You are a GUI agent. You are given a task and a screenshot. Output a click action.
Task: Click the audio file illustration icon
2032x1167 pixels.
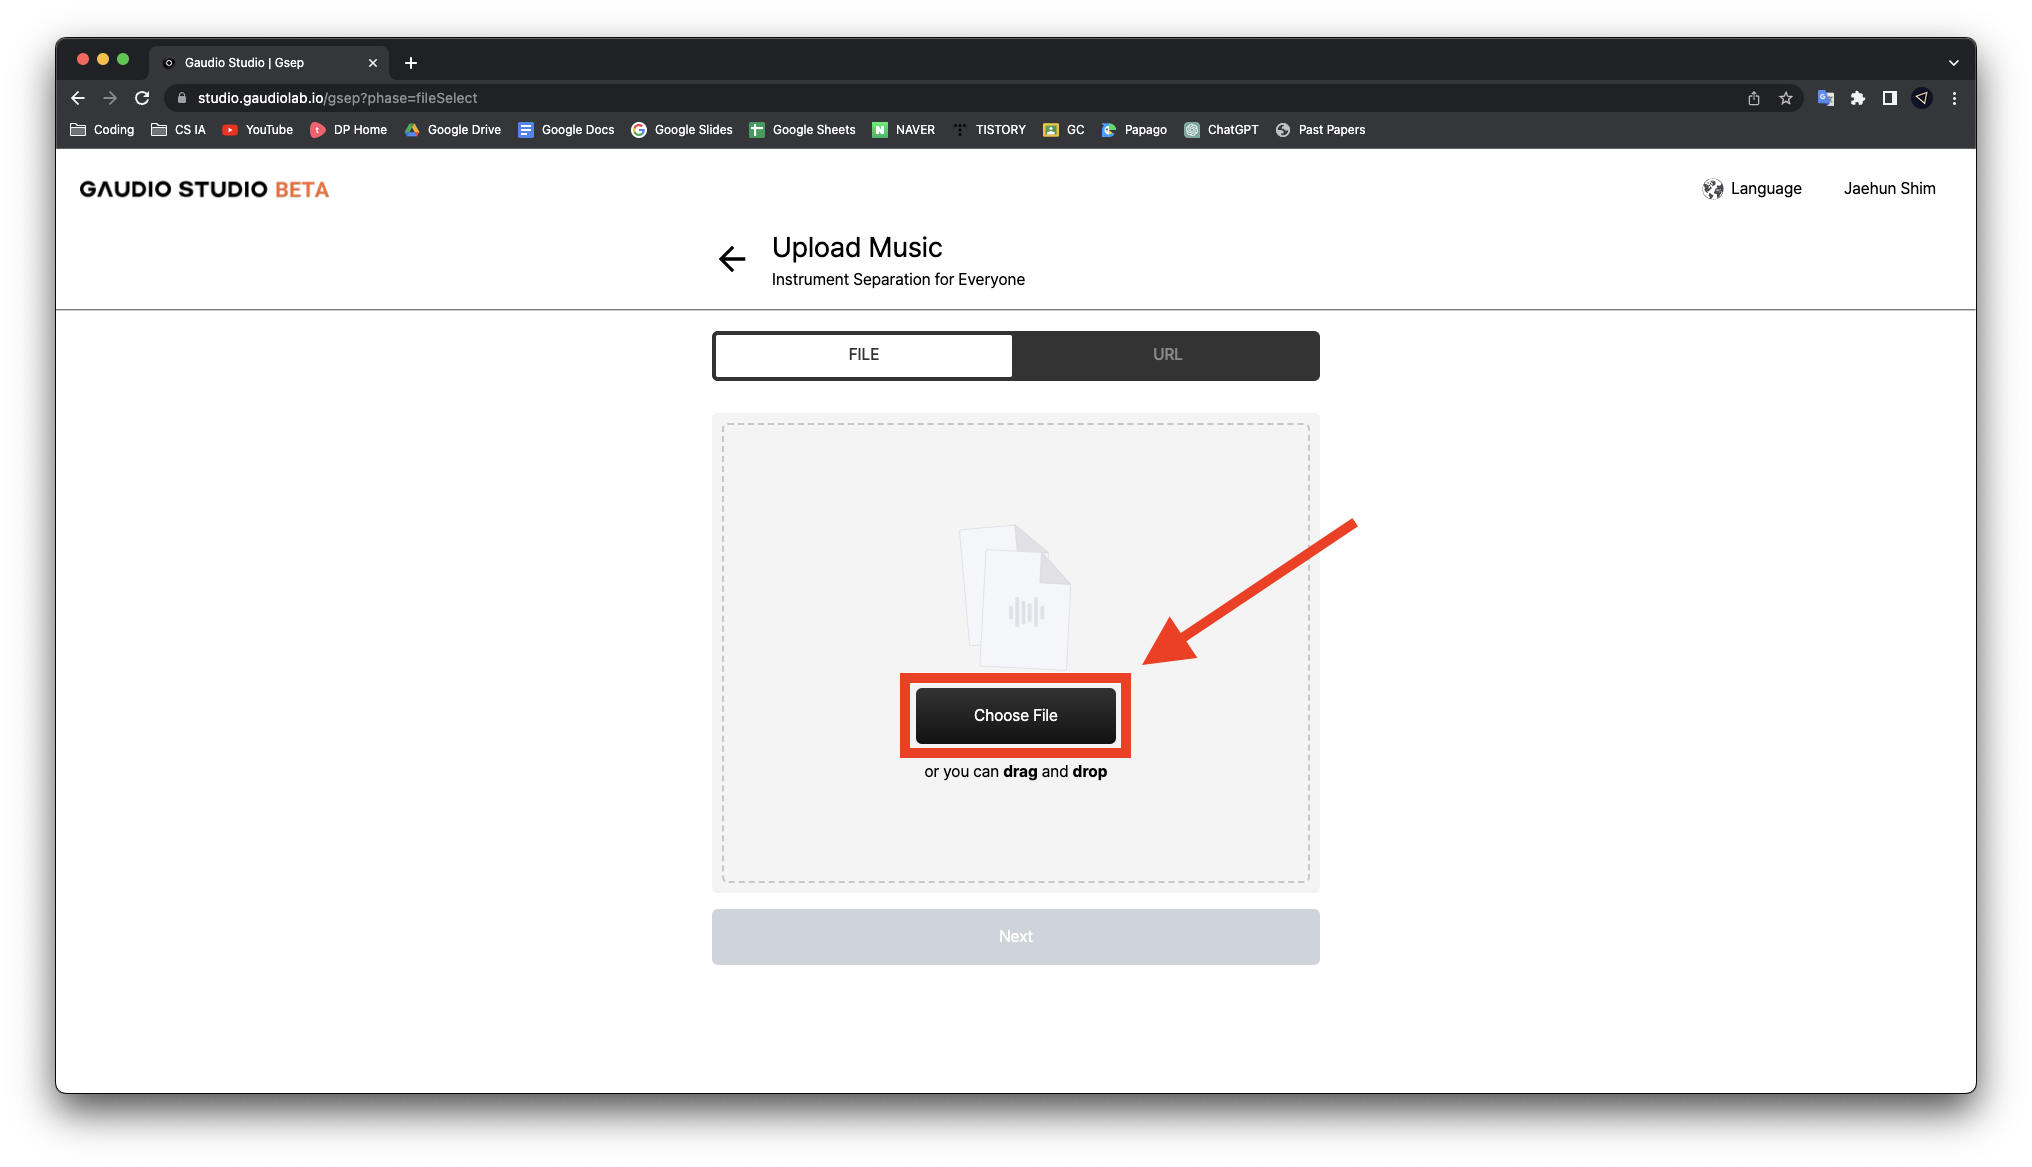1015,596
